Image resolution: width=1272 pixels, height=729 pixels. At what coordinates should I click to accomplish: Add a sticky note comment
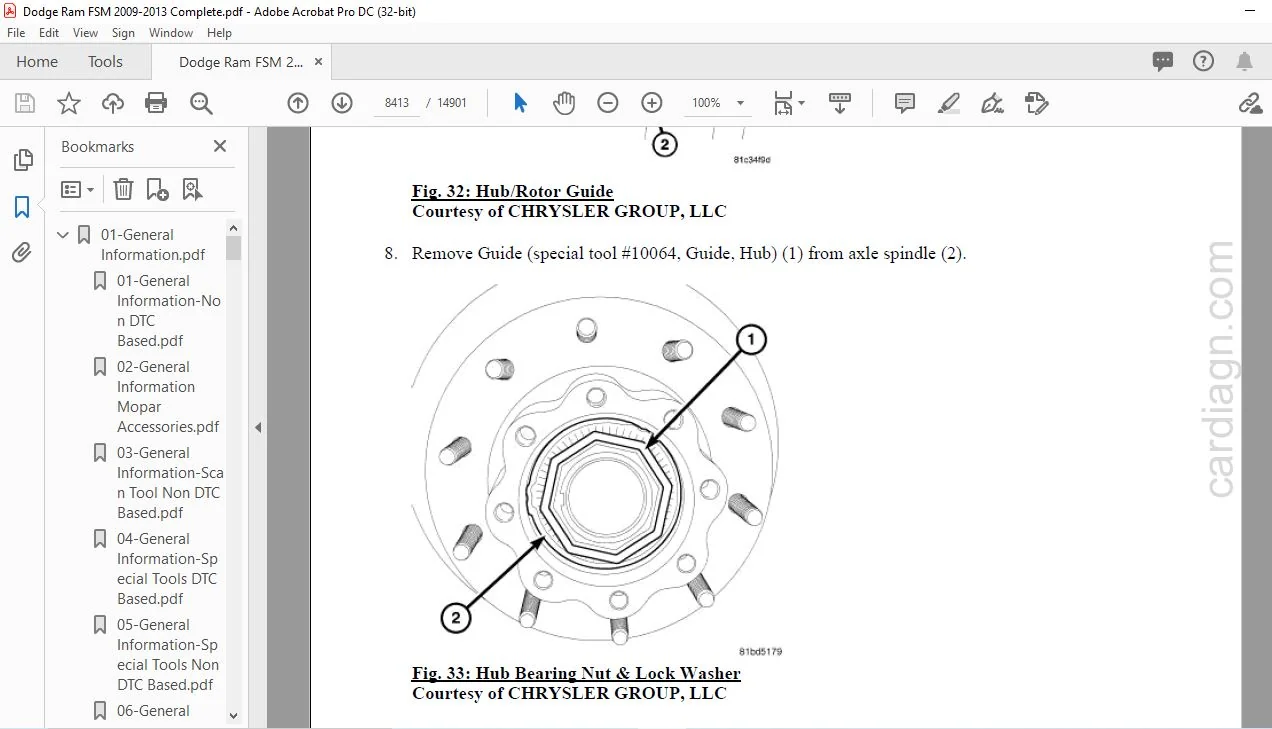coord(905,103)
